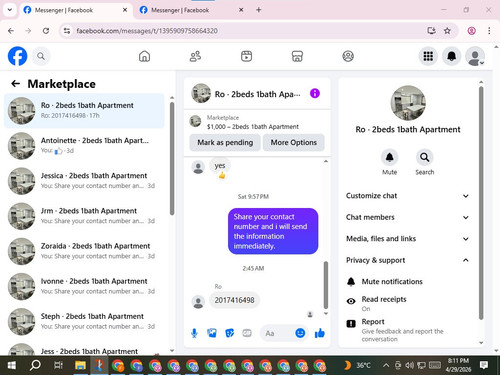Open the sticker picker icon
Screen dimensions: 500x375
pyautogui.click(x=229, y=333)
